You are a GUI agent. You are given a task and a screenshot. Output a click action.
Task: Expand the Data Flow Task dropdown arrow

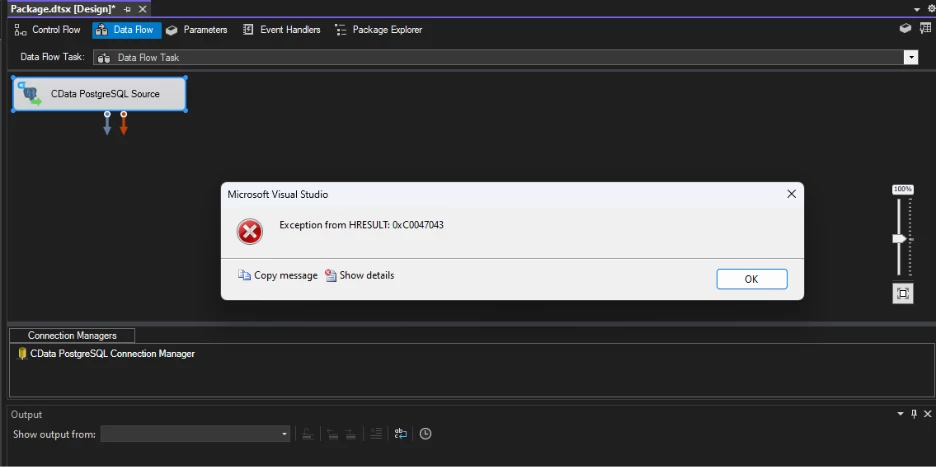click(x=911, y=57)
